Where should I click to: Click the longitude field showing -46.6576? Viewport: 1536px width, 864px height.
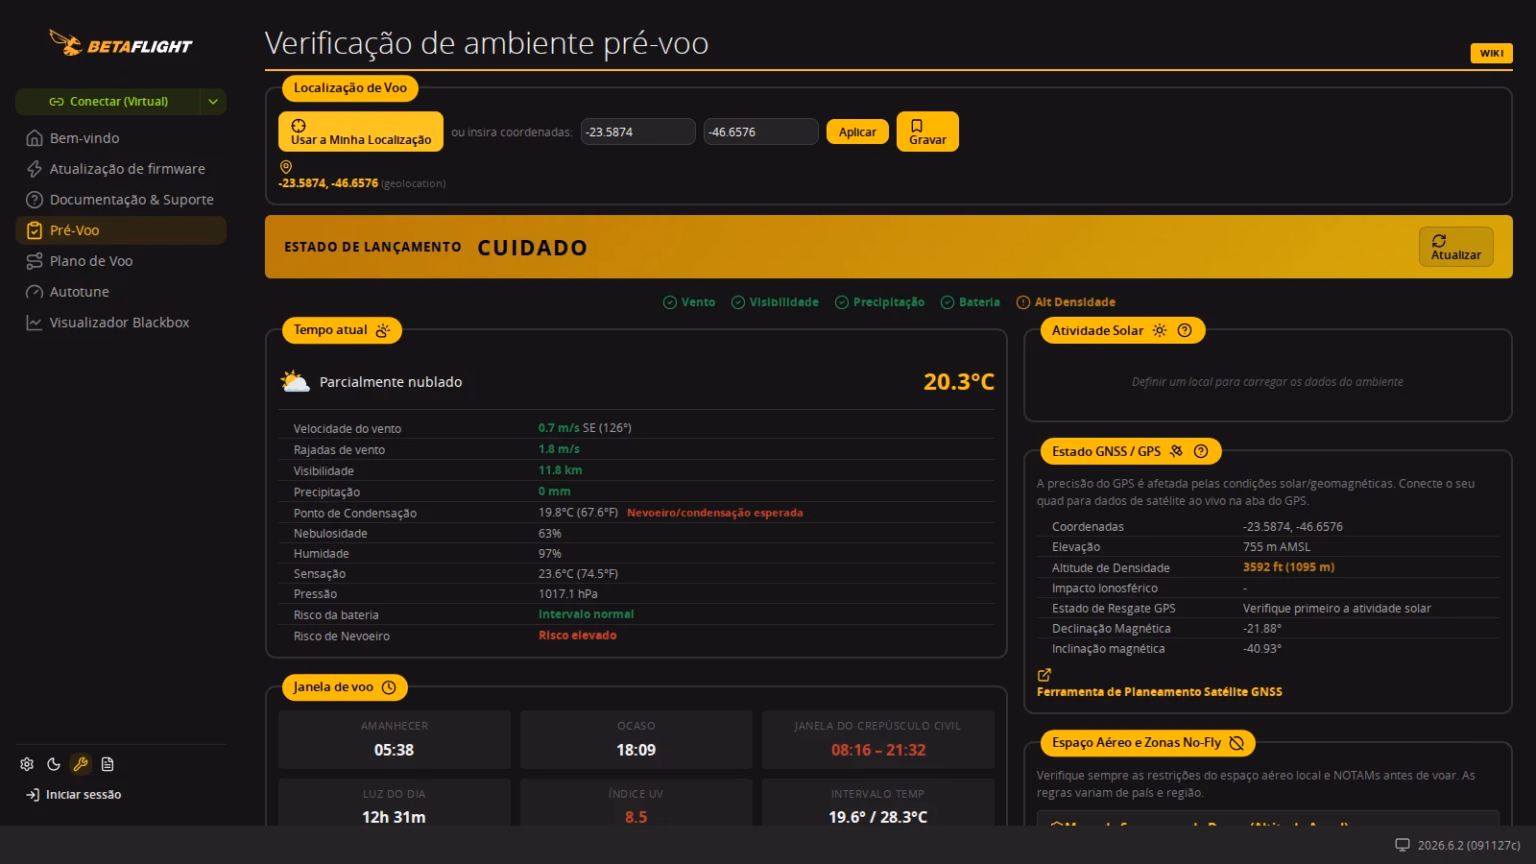point(761,132)
